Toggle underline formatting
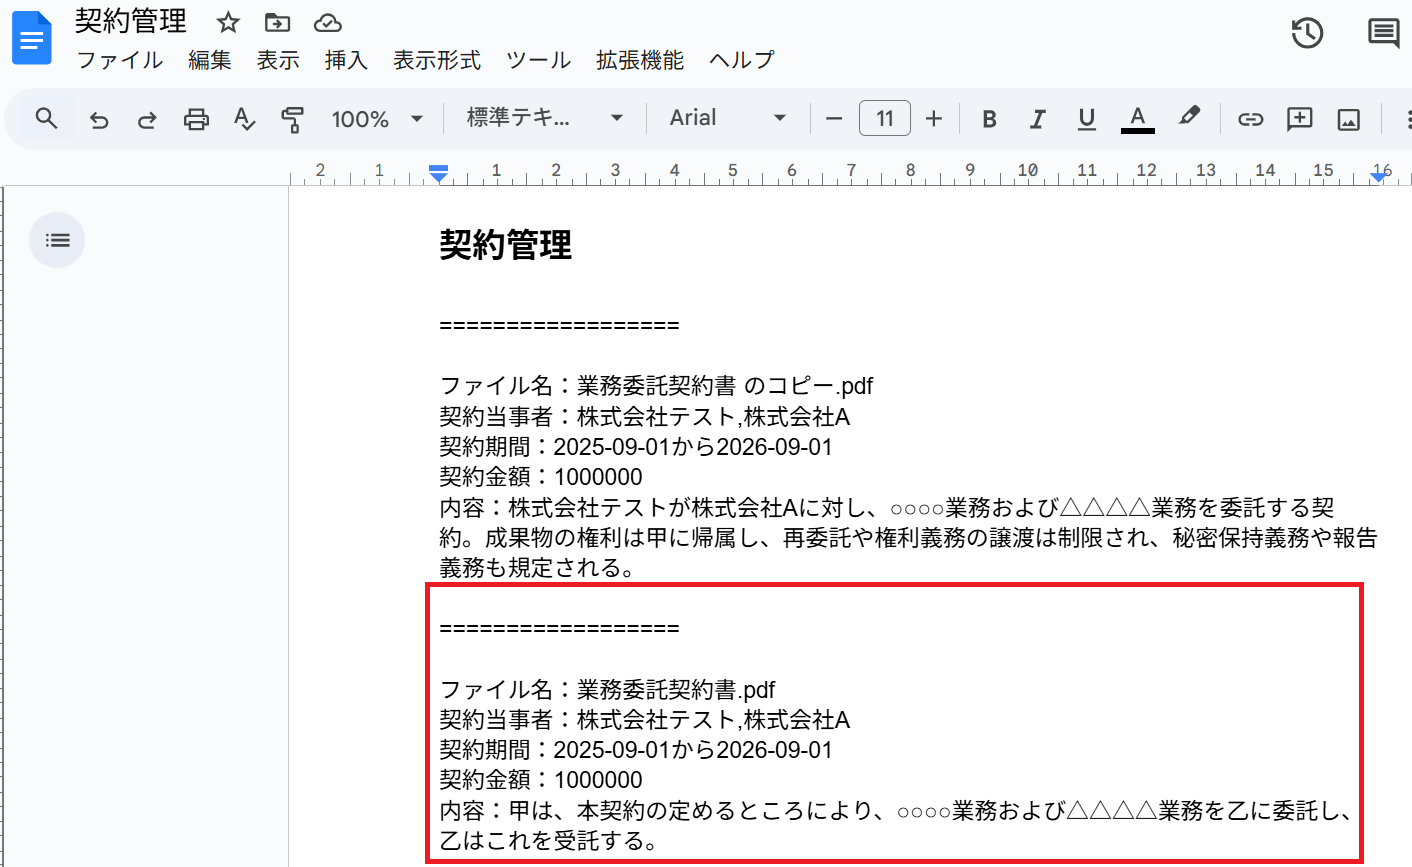The width and height of the screenshot is (1412, 867). [x=1086, y=119]
